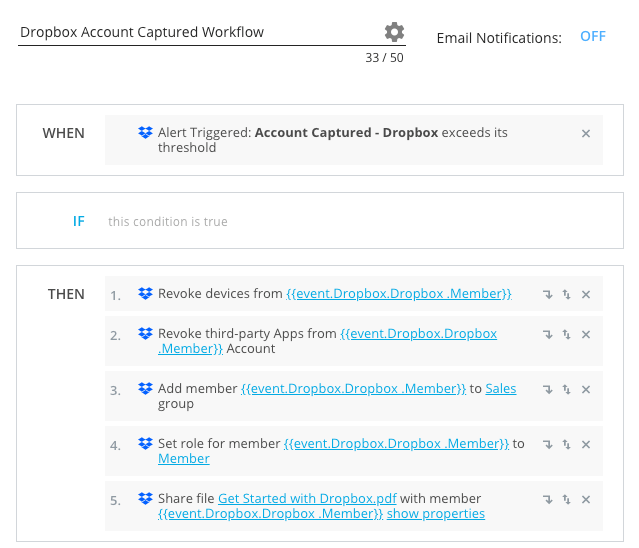Viewport: 639px width, 548px height.
Task: Indent step 5 Share file action
Action: coord(548,500)
